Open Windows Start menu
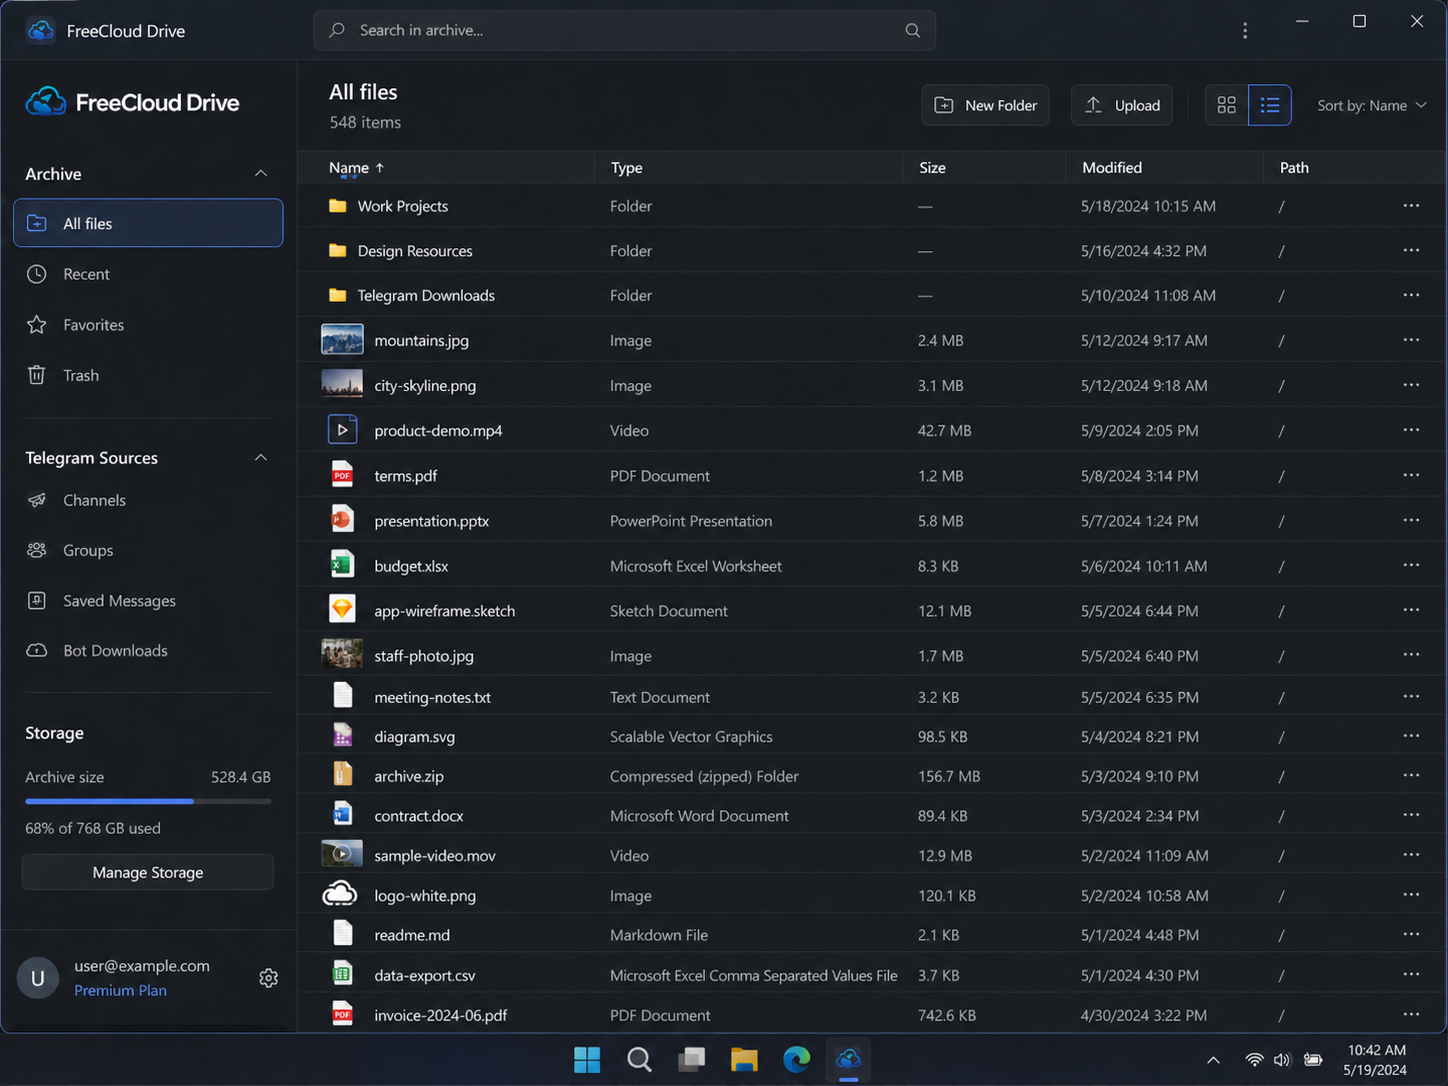1448x1086 pixels. 587,1059
